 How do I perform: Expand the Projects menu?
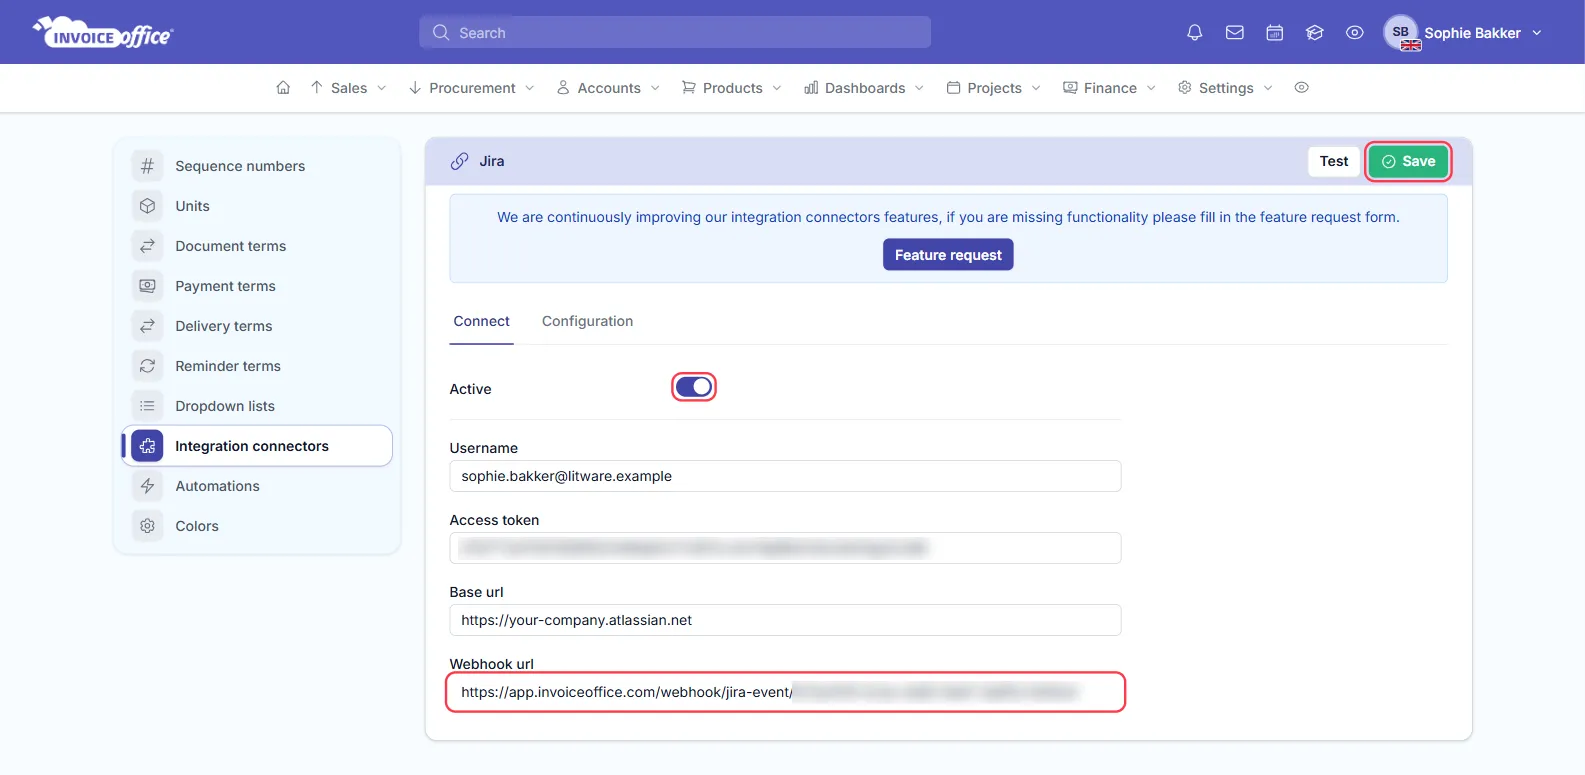coord(993,88)
